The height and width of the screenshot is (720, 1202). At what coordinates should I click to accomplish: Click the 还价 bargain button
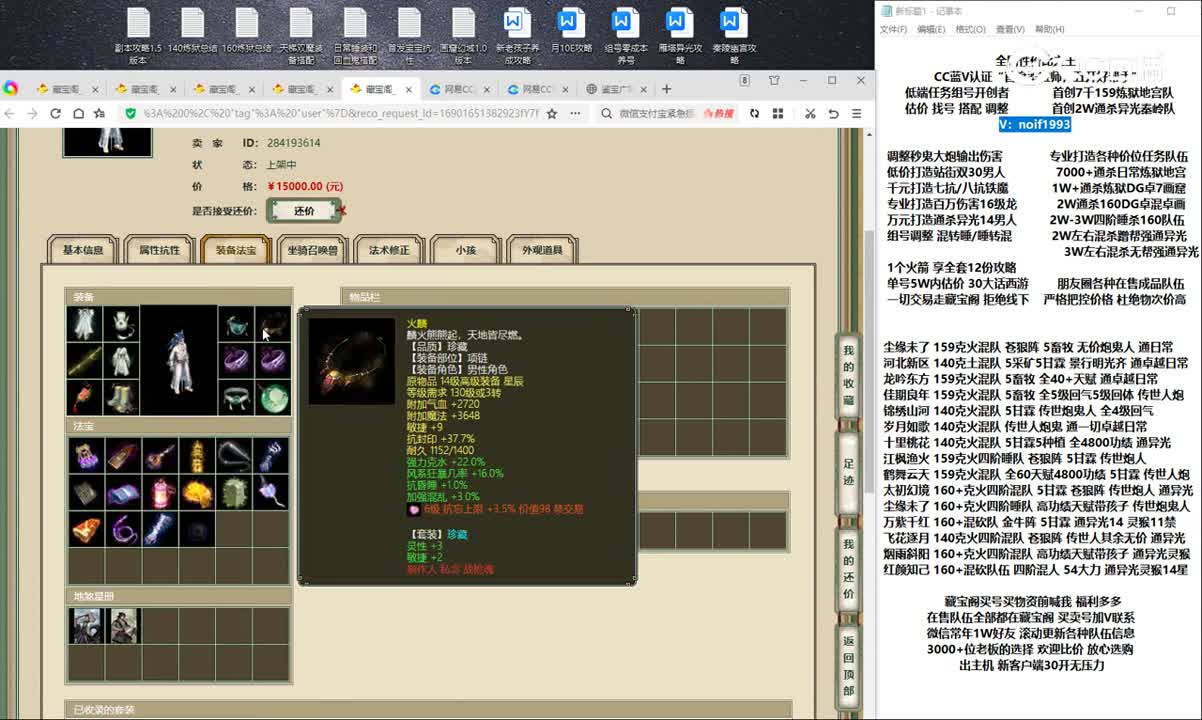[x=304, y=211]
